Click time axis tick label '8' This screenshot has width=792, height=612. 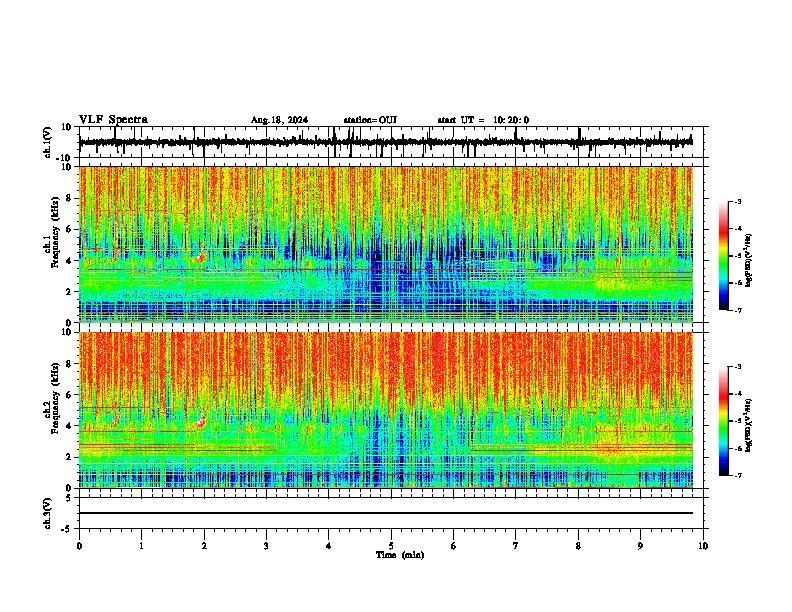pyautogui.click(x=578, y=546)
